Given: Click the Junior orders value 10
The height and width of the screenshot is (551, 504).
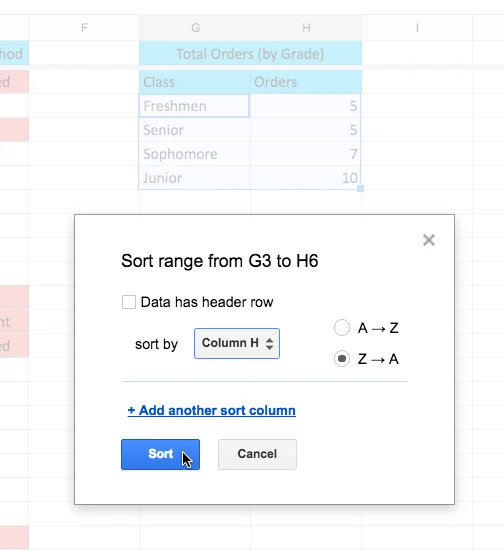Looking at the screenshot, I should [306, 178].
